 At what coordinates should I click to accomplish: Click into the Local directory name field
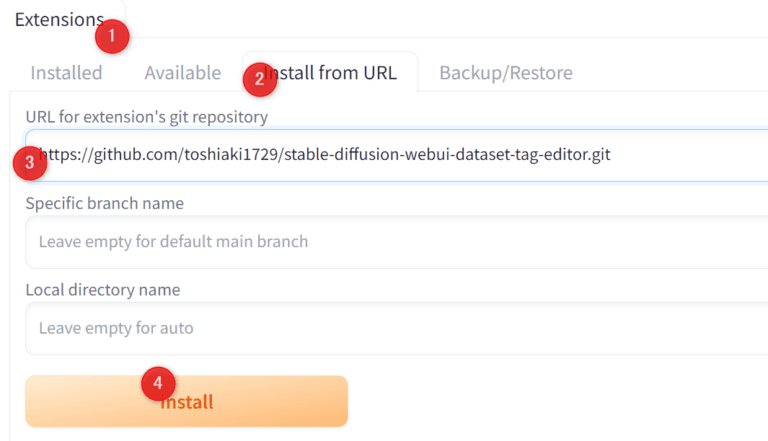pos(400,328)
